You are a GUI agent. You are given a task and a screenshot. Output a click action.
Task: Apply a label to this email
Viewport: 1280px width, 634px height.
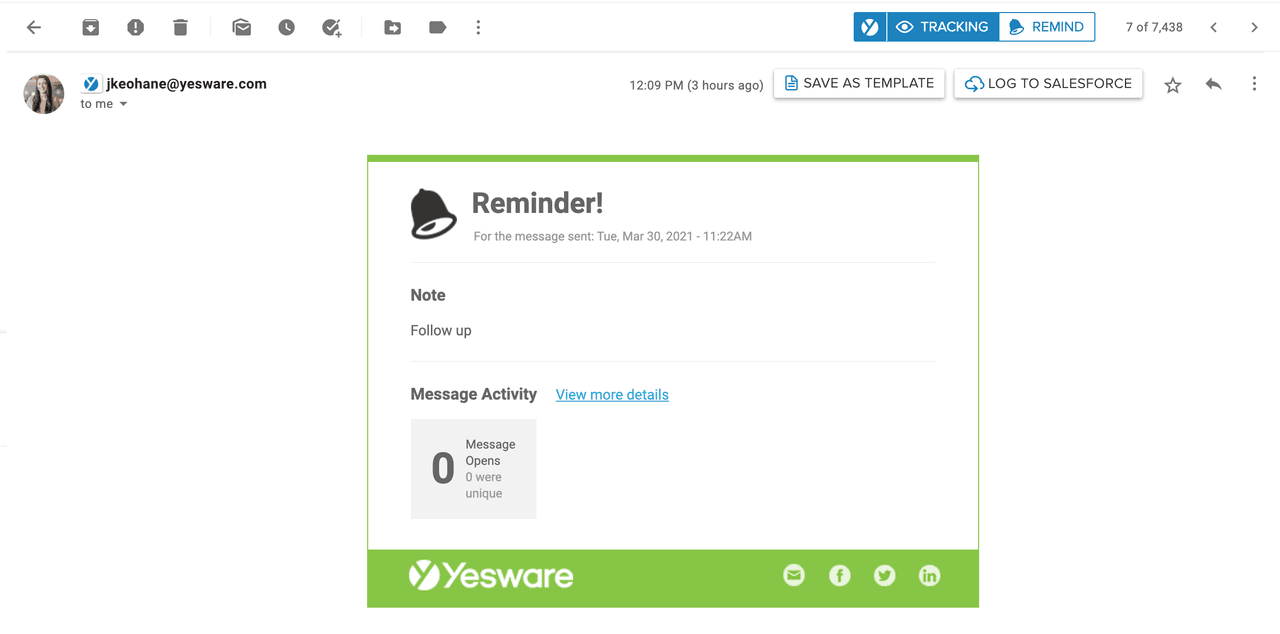[437, 27]
